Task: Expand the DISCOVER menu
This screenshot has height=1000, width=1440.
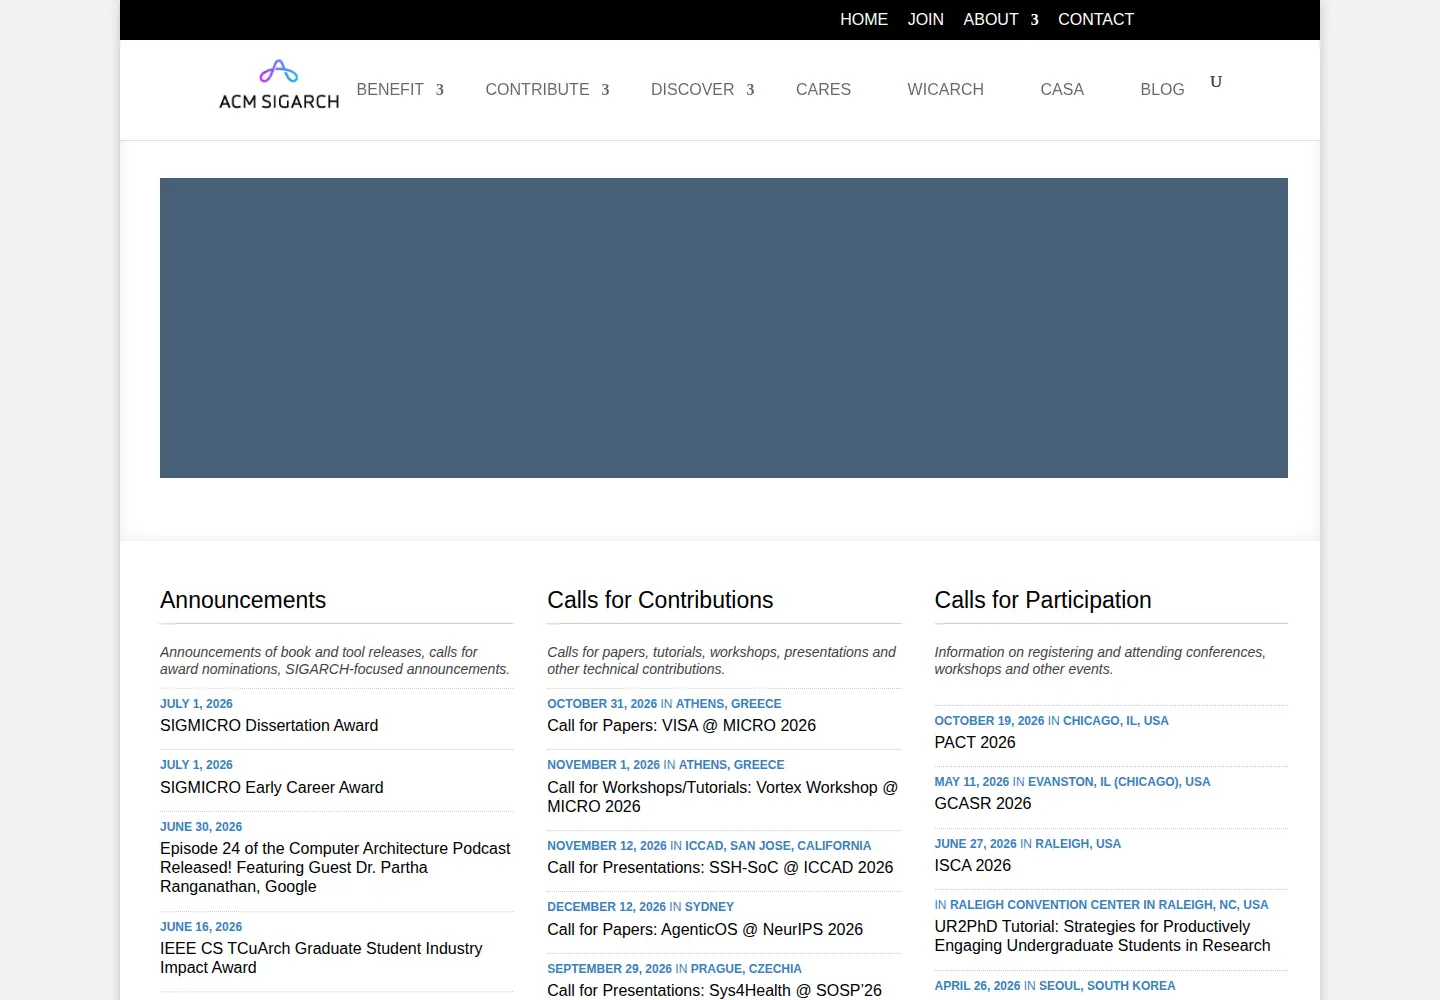Action: (703, 89)
